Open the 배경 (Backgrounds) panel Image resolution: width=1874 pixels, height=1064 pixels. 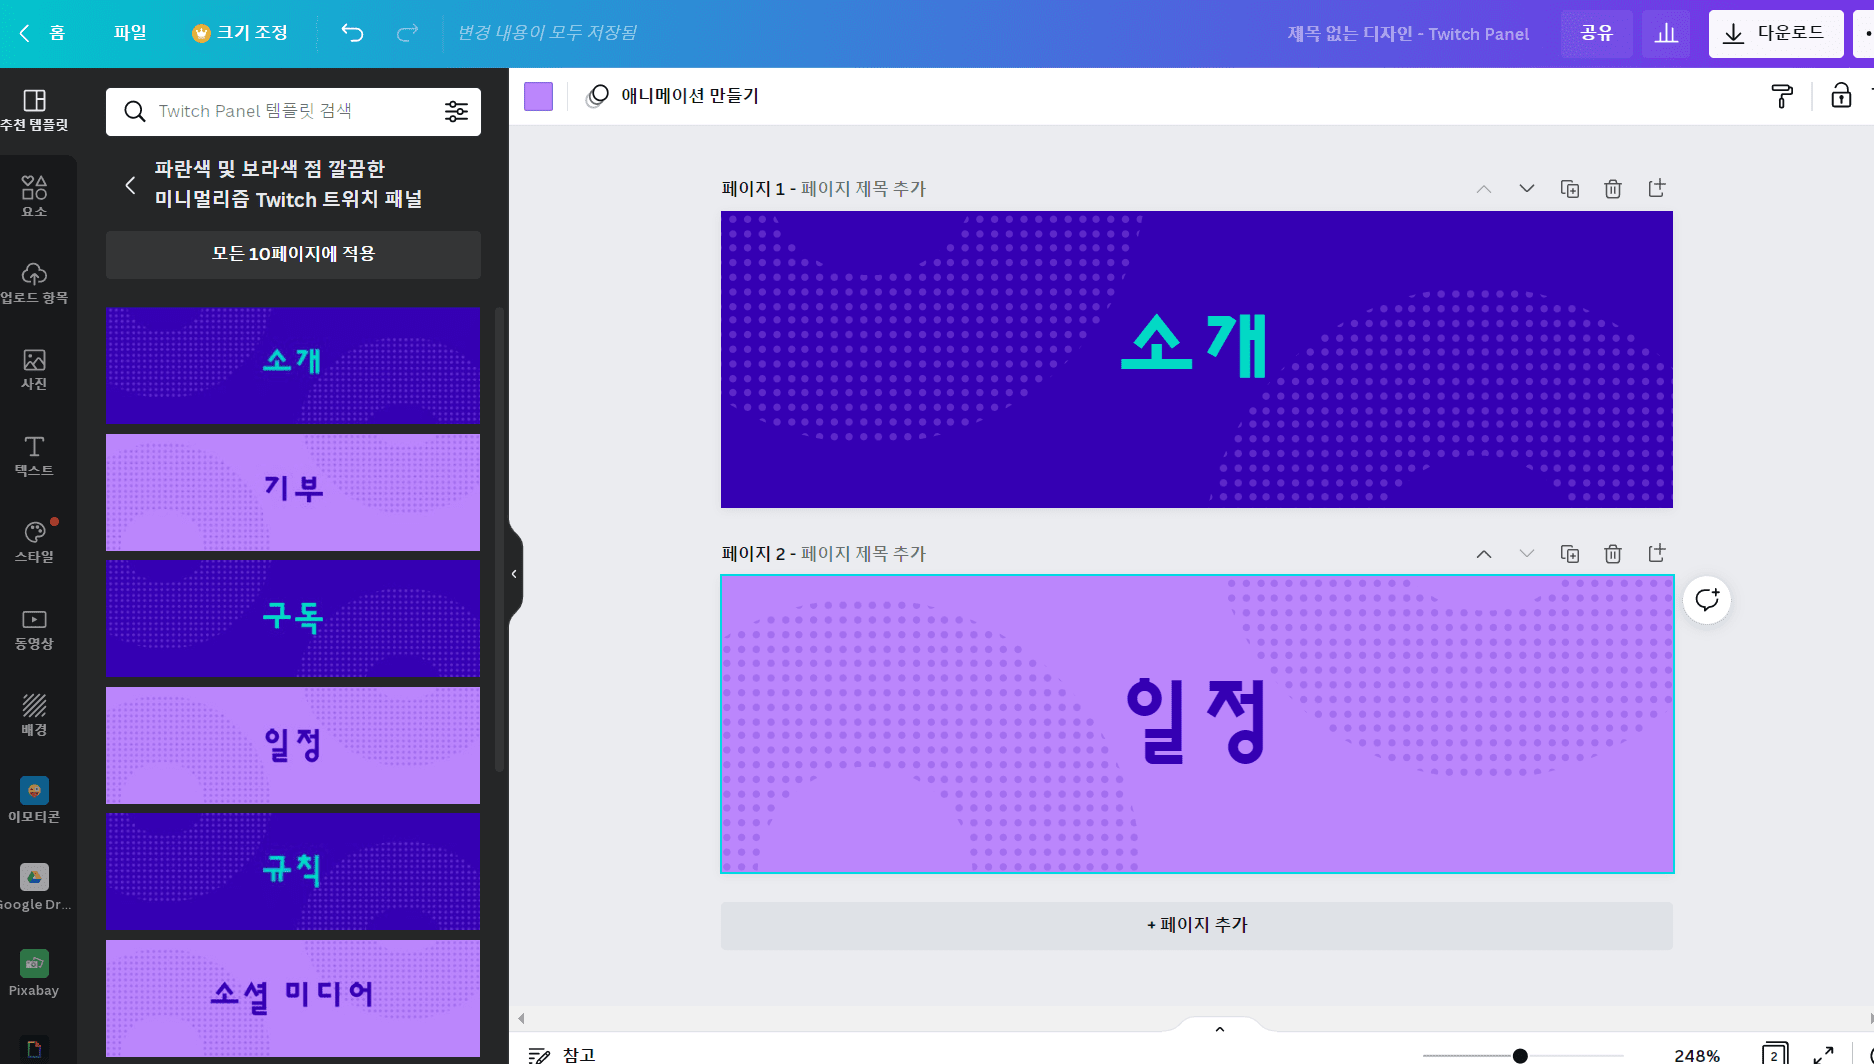coord(34,713)
